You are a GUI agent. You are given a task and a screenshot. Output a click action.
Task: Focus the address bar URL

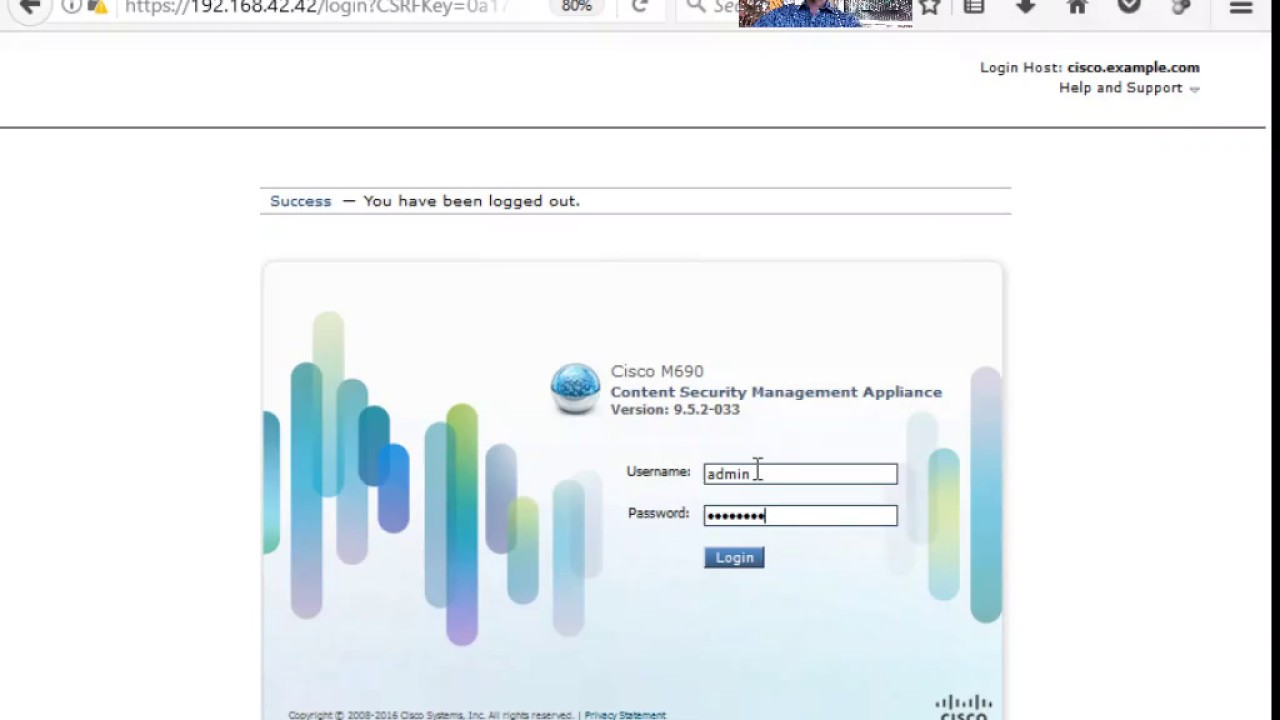[316, 7]
